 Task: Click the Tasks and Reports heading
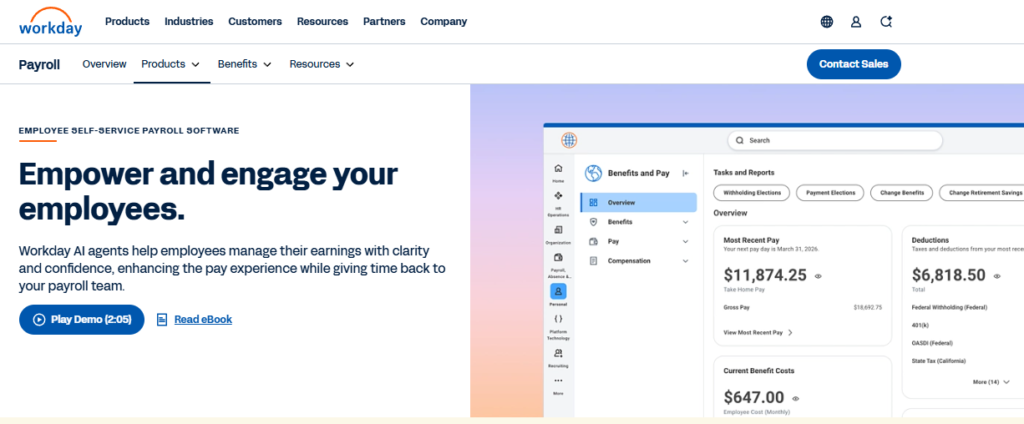tap(744, 172)
